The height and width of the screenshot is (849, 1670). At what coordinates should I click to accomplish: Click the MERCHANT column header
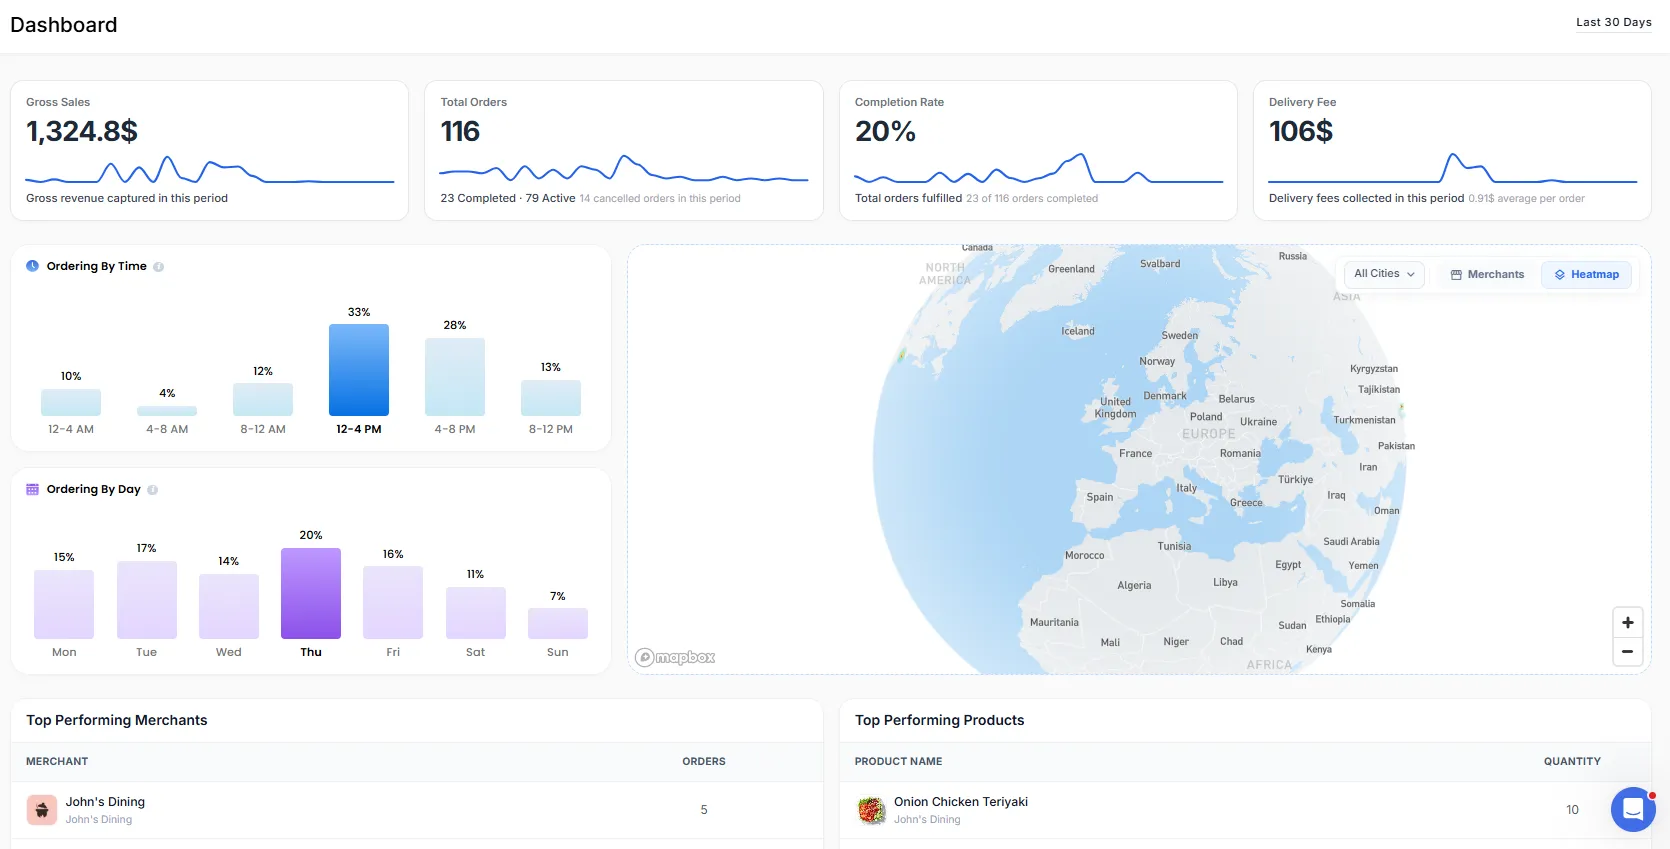tap(57, 761)
